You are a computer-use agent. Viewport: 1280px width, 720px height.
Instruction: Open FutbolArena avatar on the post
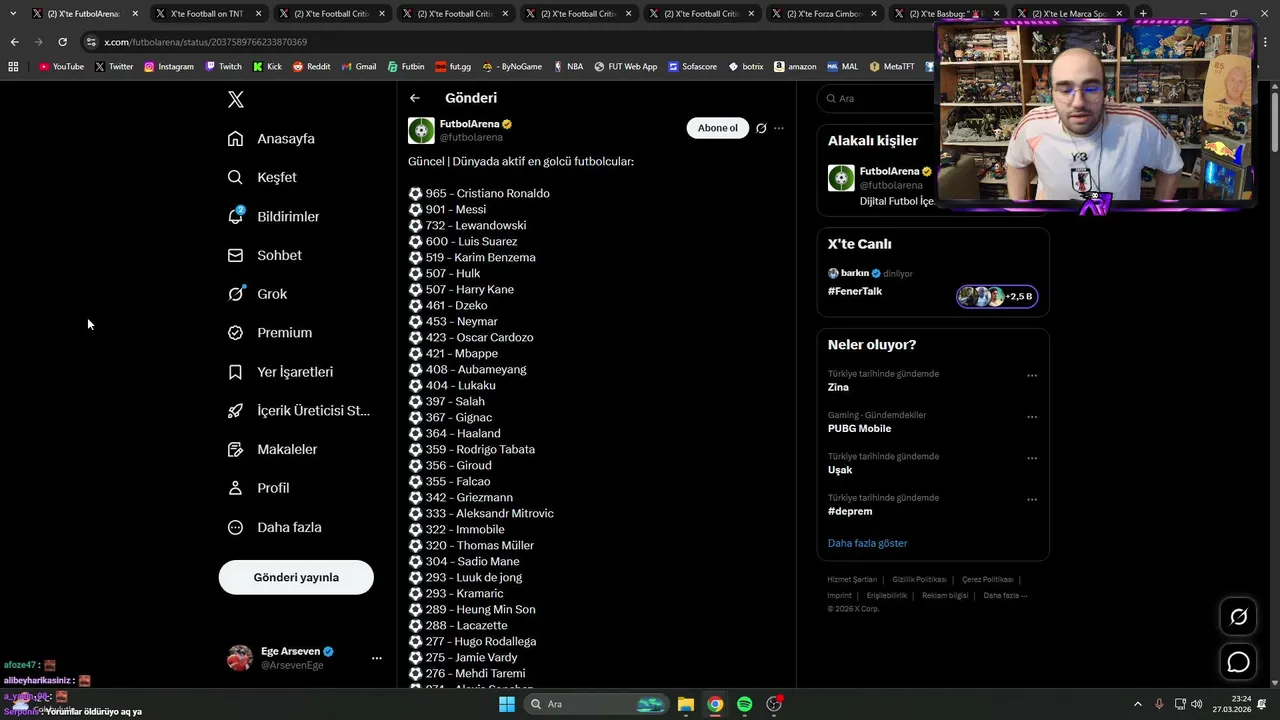(x=421, y=131)
